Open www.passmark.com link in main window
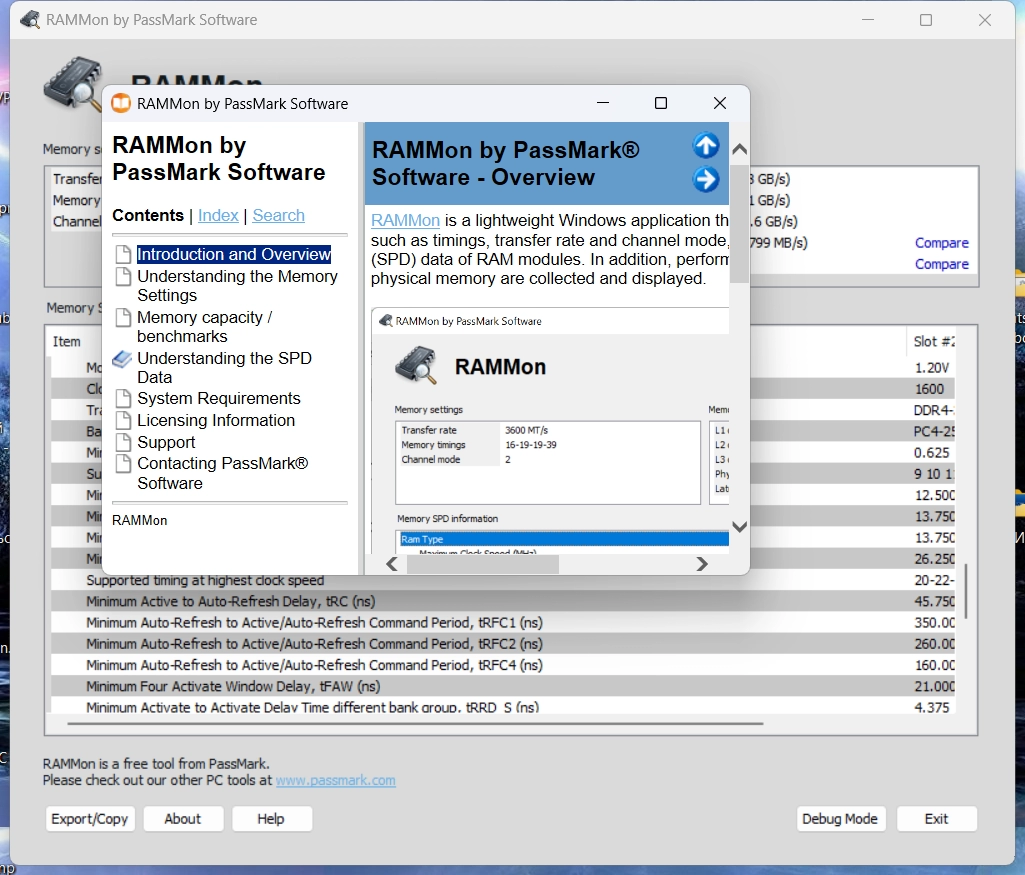This screenshot has width=1025, height=875. point(335,780)
